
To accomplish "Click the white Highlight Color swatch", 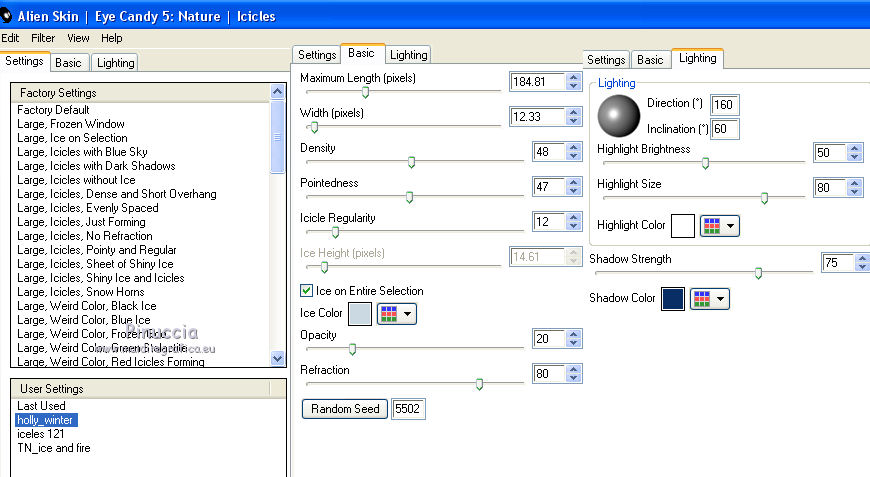I will (682, 226).
